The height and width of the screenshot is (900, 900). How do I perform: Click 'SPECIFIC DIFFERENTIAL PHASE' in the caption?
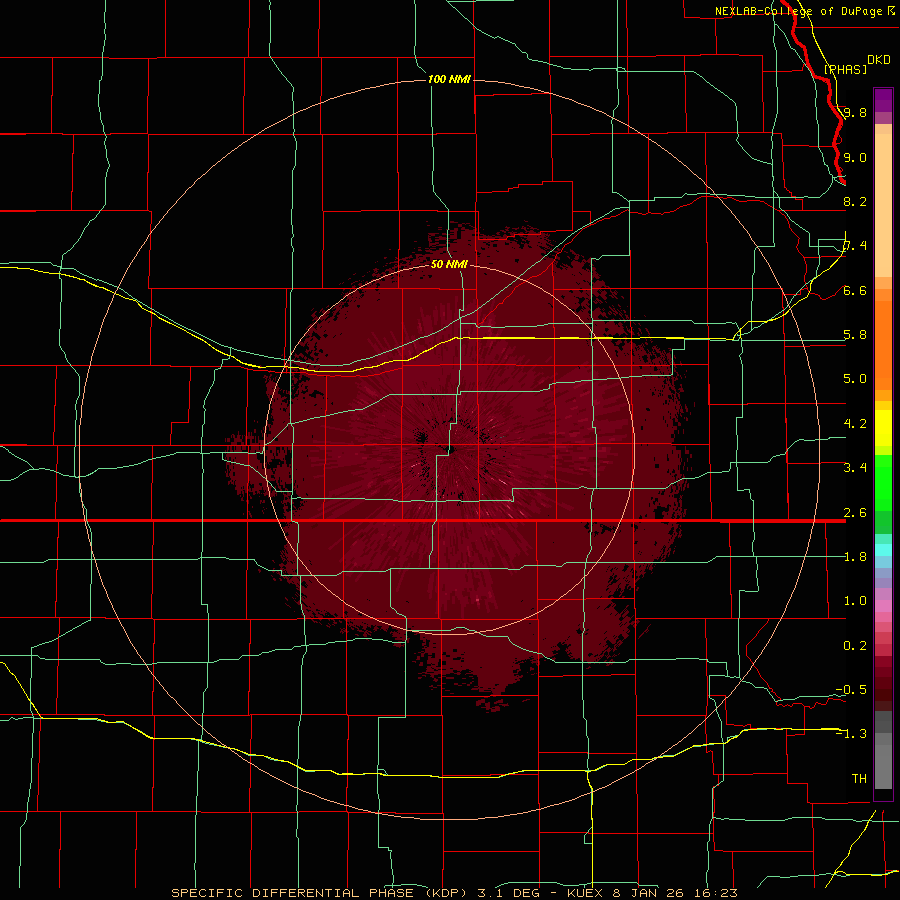pyautogui.click(x=292, y=893)
